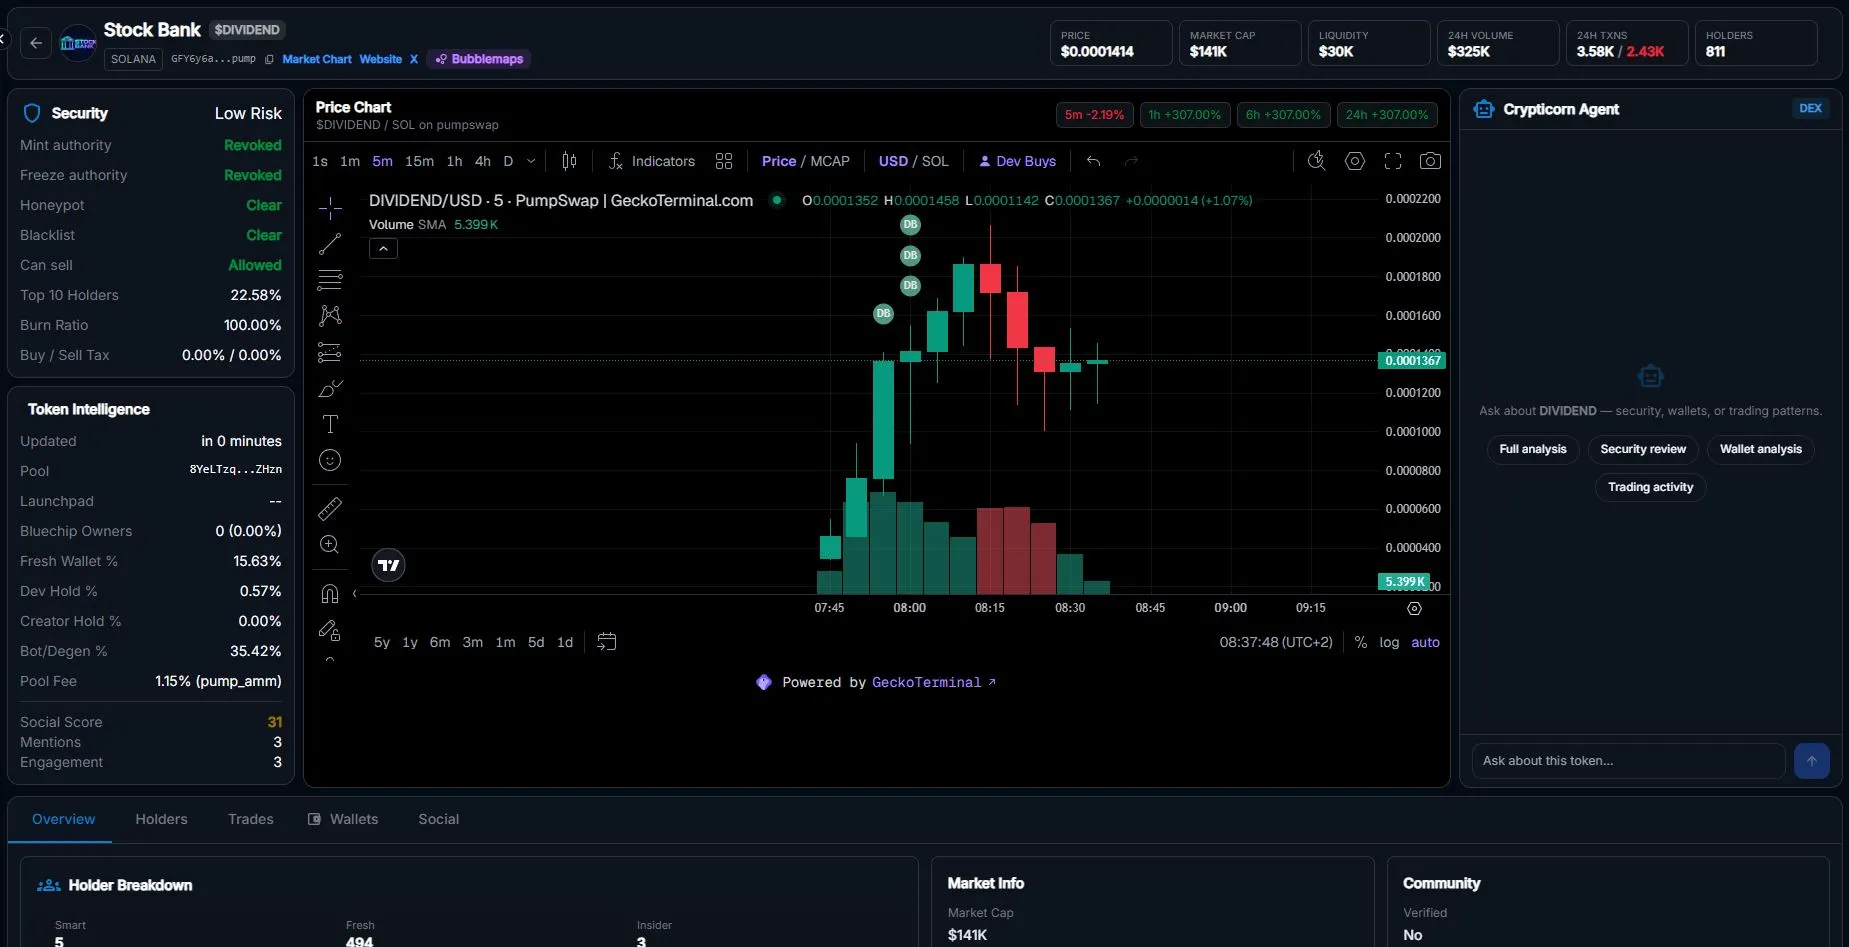The height and width of the screenshot is (947, 1849).
Task: Open indicator templates grid
Action: click(x=724, y=161)
